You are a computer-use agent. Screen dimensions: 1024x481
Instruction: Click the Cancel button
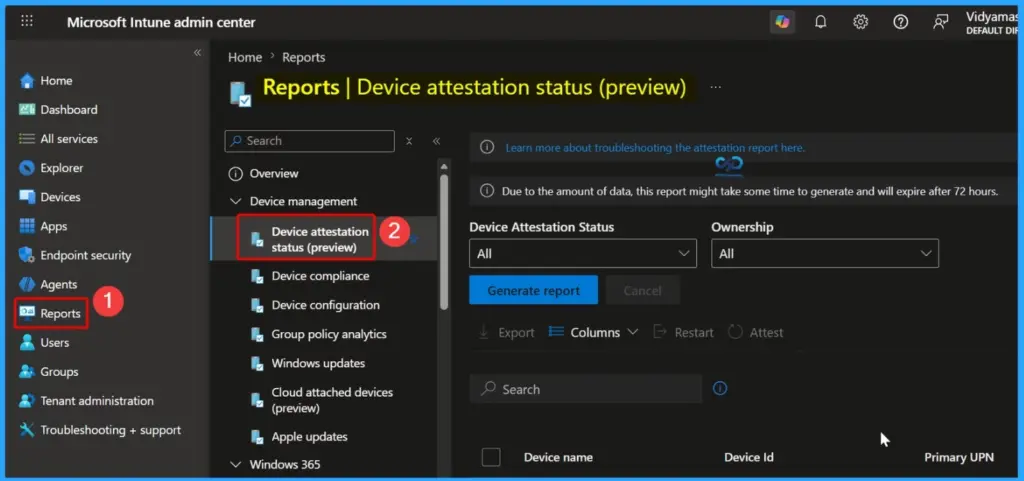(x=643, y=290)
